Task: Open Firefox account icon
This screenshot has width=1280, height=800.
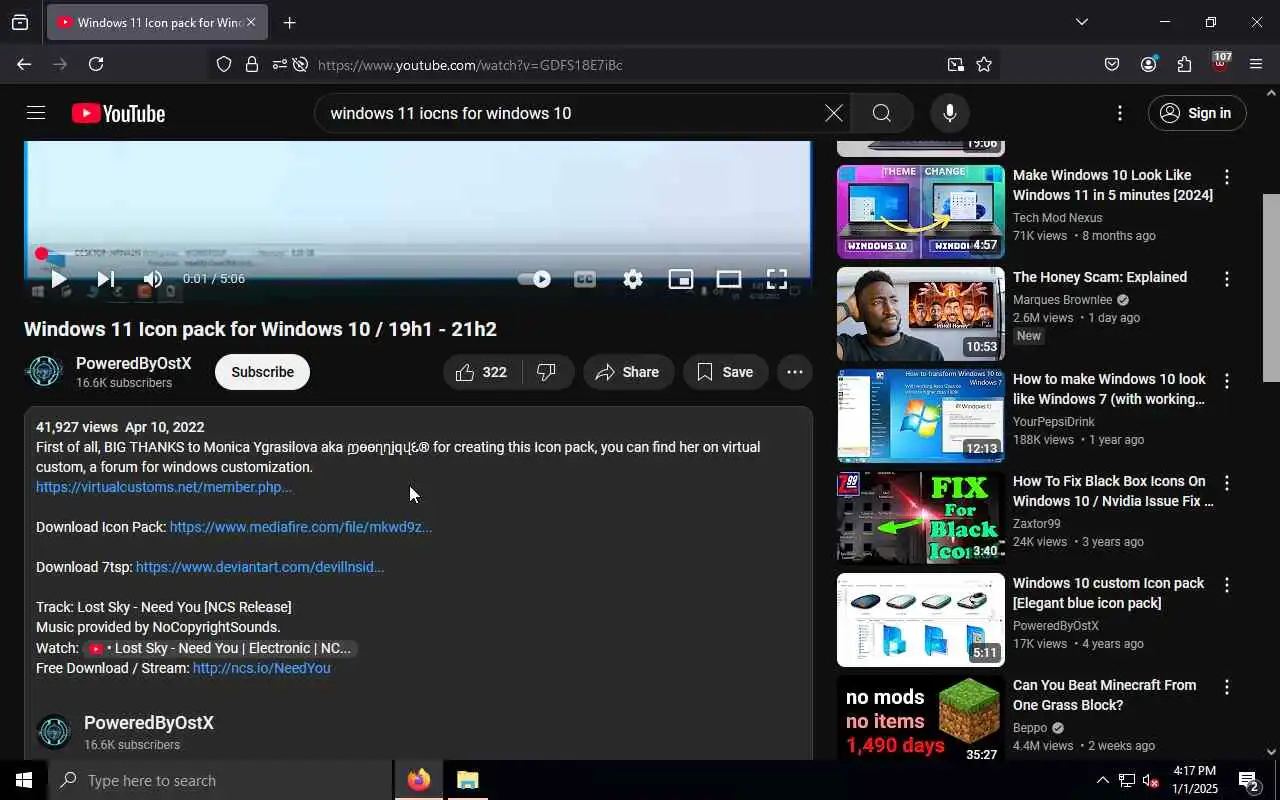Action: tap(1148, 64)
